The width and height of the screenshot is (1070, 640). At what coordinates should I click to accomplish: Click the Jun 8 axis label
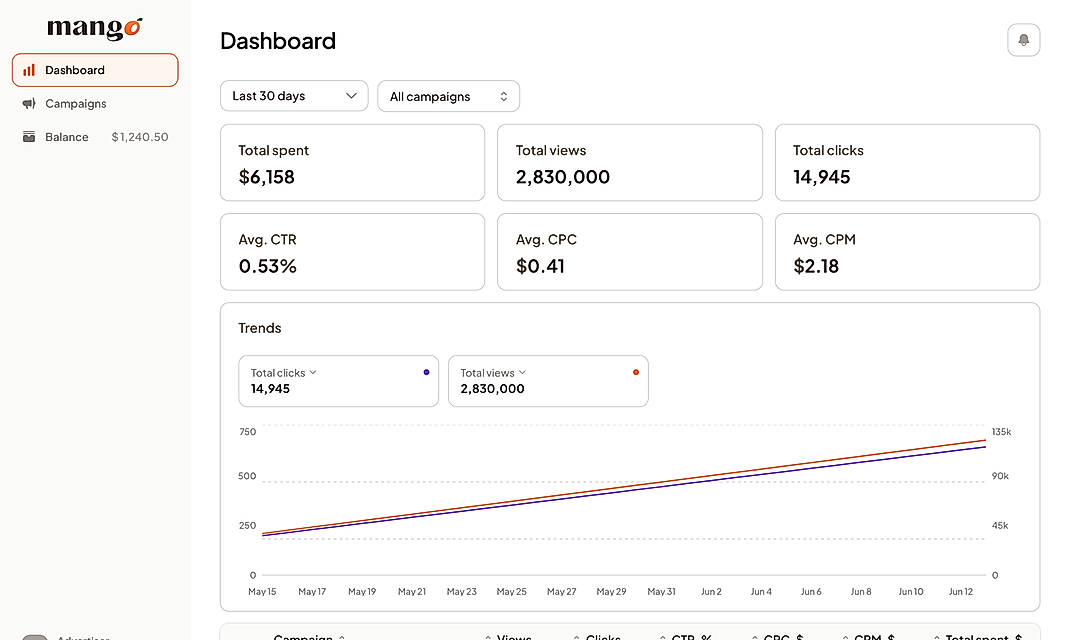[861, 592]
